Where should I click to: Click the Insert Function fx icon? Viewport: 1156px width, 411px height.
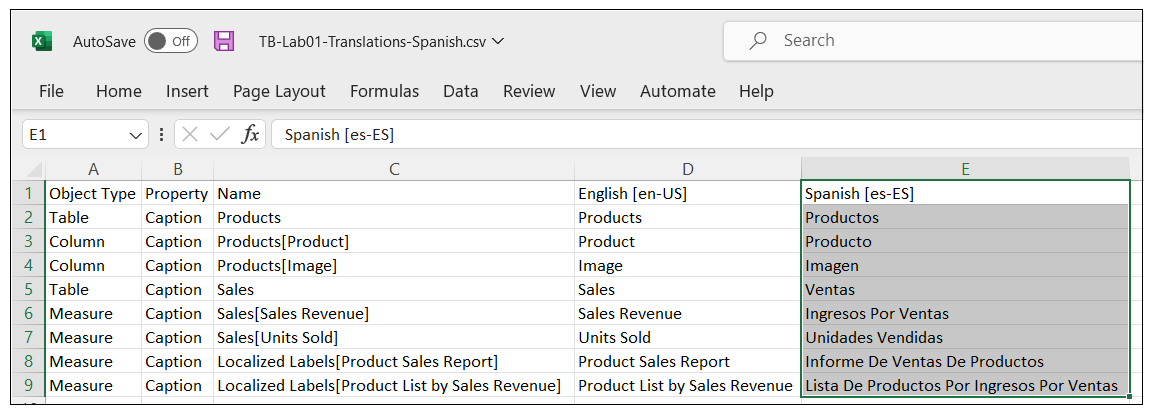tap(251, 135)
